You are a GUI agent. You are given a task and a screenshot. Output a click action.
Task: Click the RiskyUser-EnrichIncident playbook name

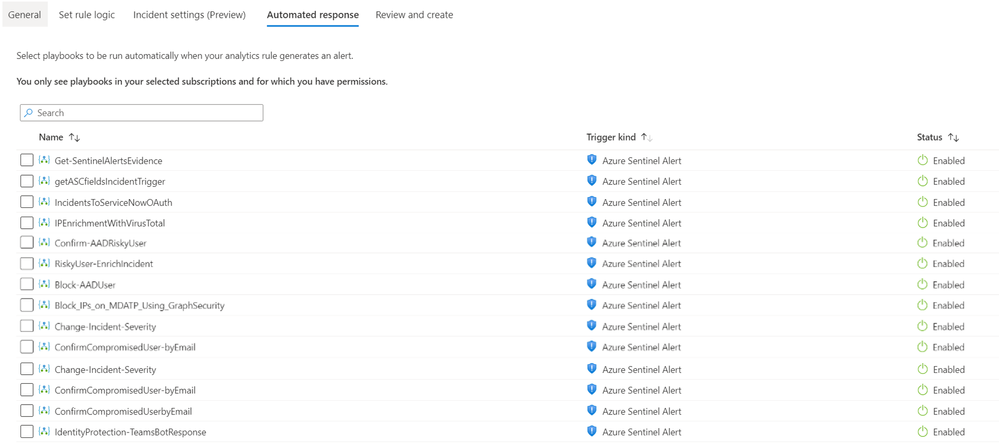tap(103, 263)
